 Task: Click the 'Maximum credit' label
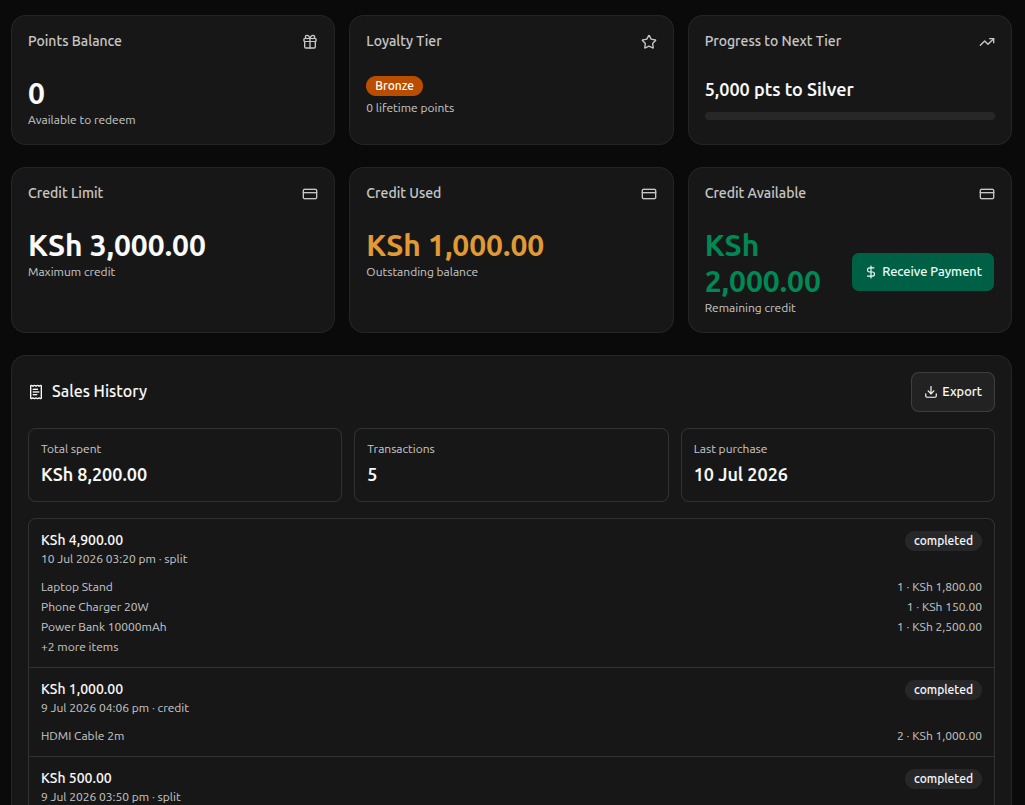[71, 272]
